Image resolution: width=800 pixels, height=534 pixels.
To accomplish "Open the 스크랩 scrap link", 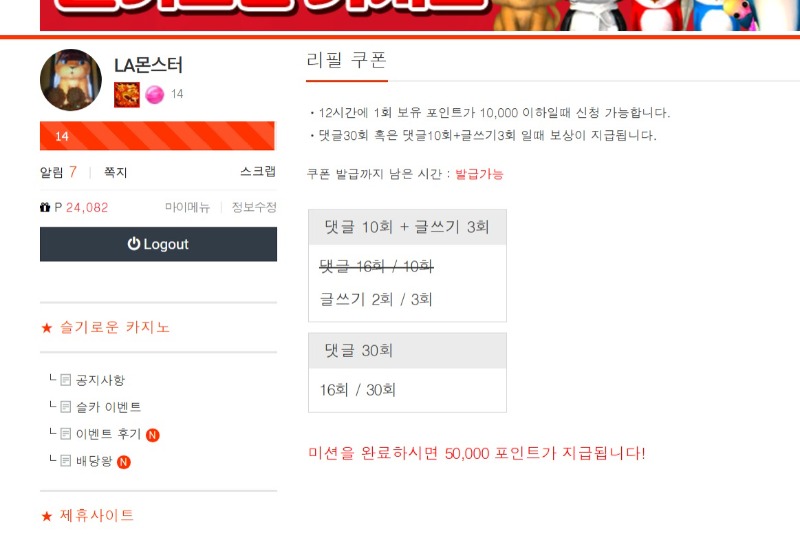I will 258,171.
